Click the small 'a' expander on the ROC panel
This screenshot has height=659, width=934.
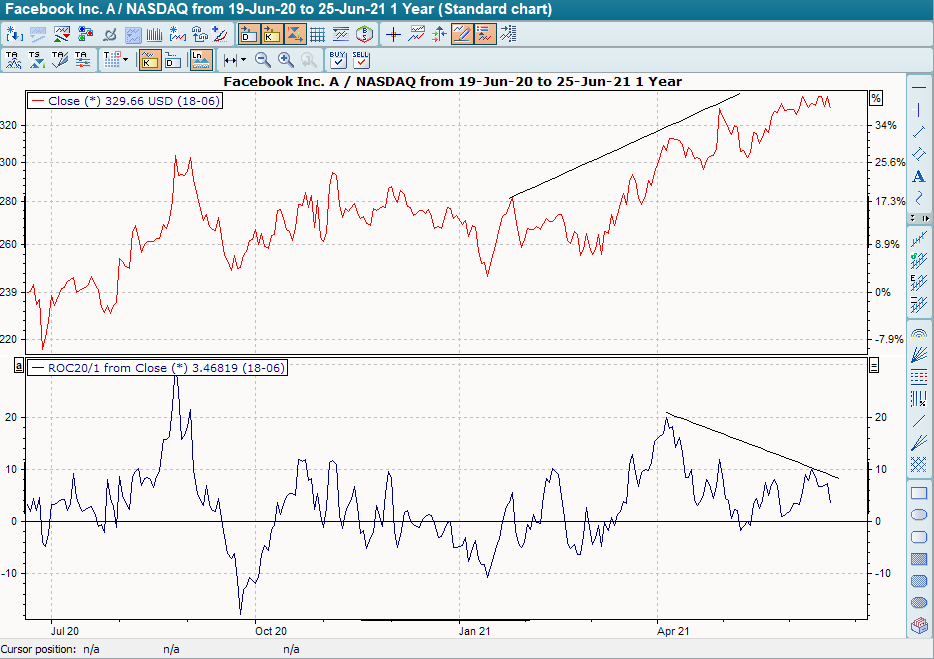17,363
